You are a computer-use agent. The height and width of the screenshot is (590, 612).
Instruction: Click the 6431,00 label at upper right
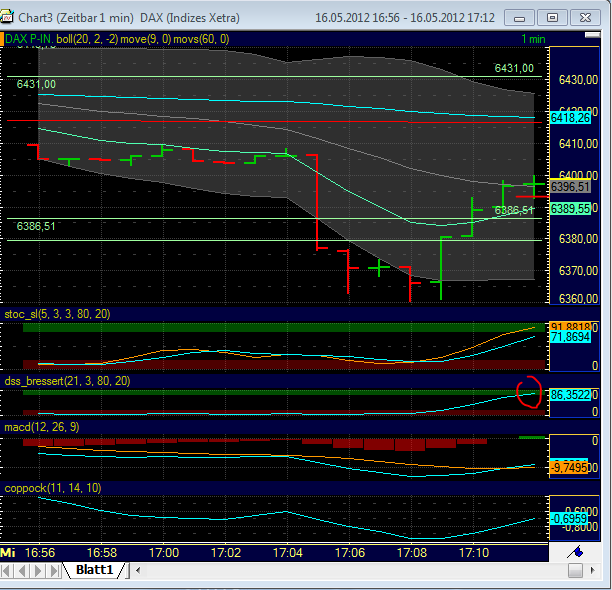click(x=514, y=68)
